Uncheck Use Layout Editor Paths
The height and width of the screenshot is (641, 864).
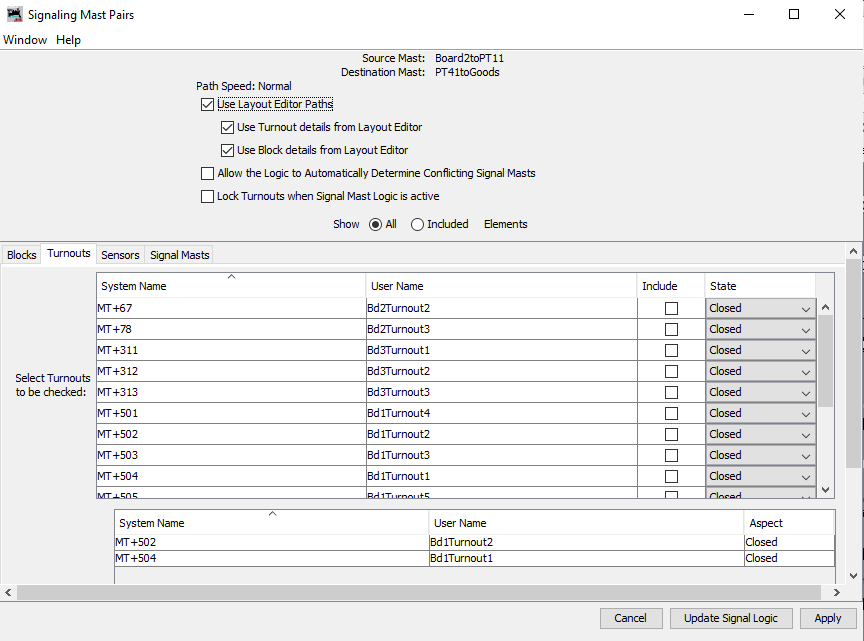click(x=207, y=104)
